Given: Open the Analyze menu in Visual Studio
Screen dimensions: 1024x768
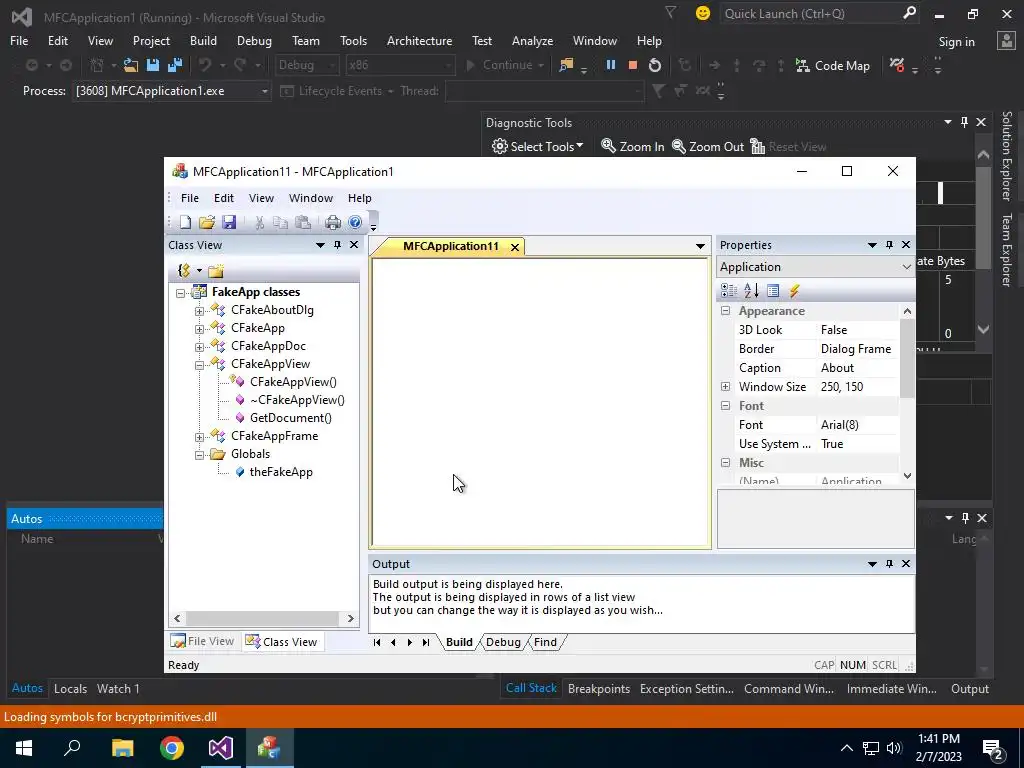Looking at the screenshot, I should click(x=532, y=40).
